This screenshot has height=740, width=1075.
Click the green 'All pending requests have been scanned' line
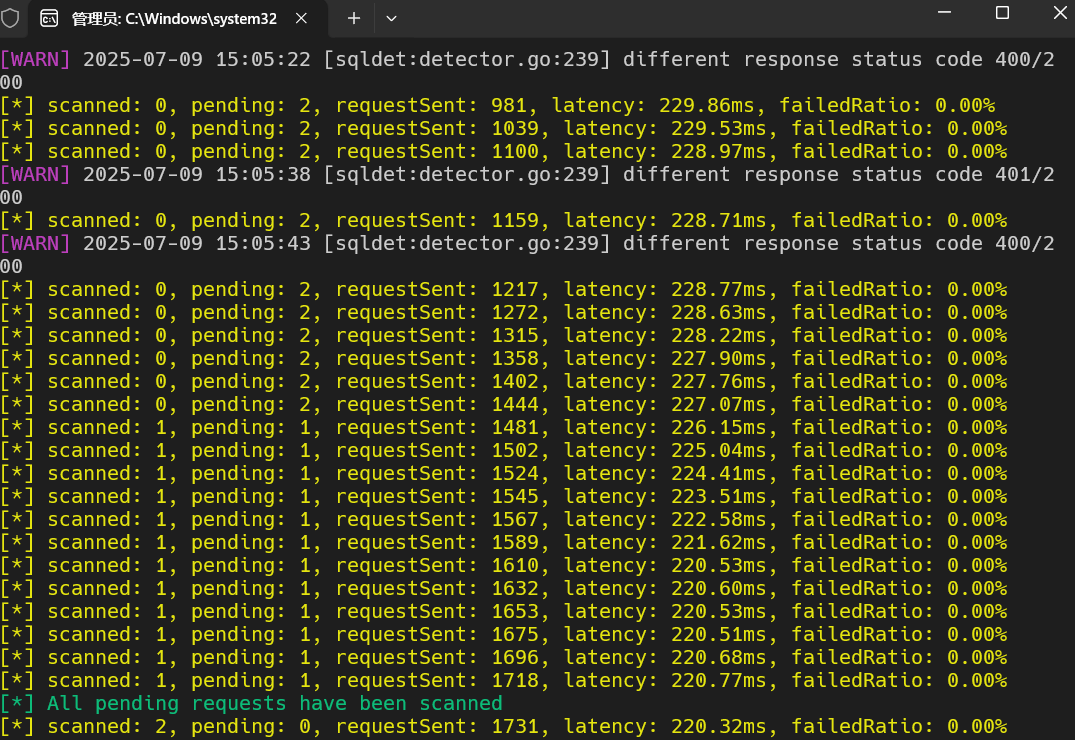[252, 704]
